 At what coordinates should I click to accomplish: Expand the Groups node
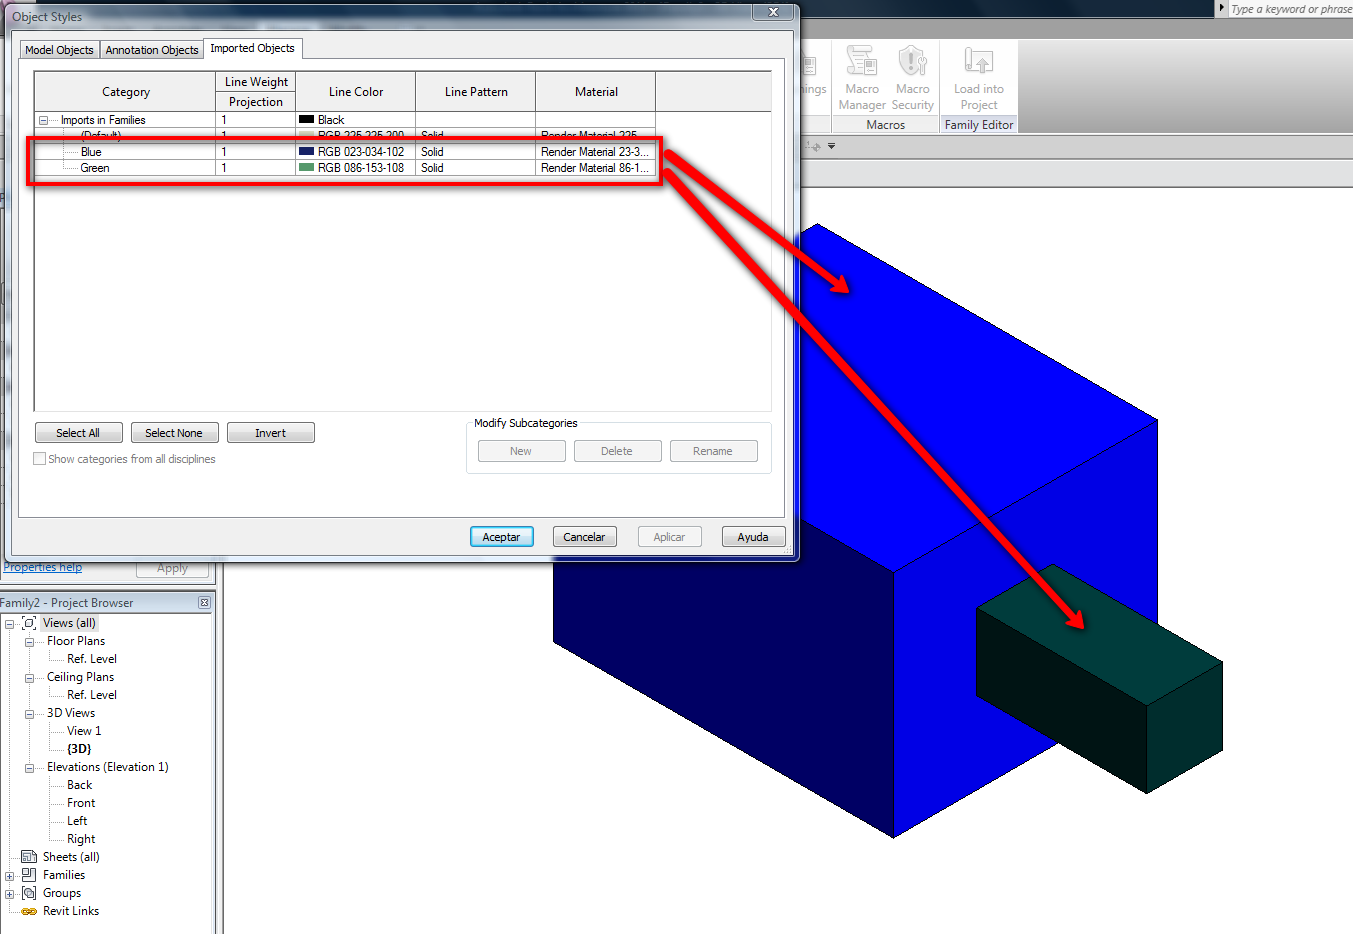9,893
